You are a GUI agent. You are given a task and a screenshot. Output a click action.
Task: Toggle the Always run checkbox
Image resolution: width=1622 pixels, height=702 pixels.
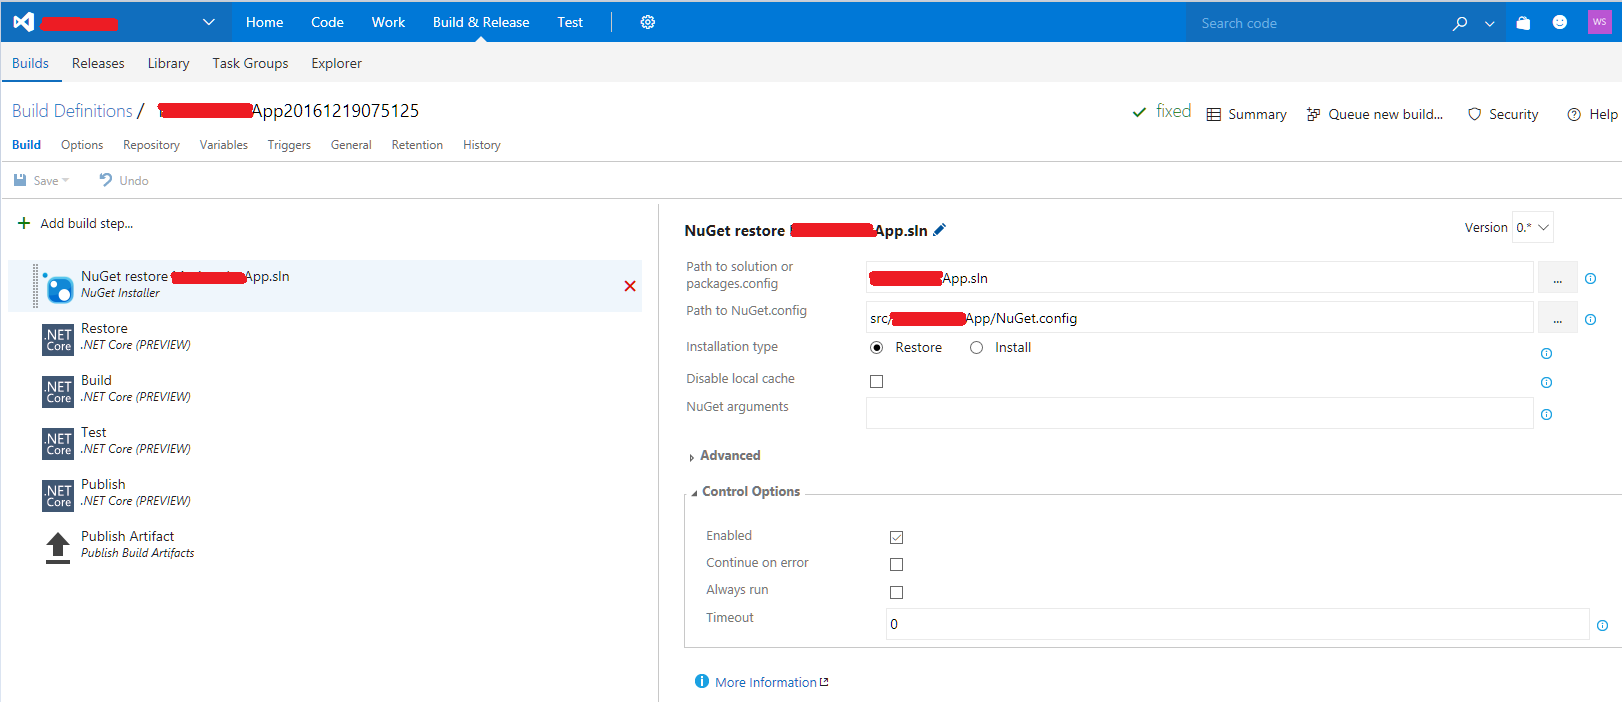pos(896,592)
